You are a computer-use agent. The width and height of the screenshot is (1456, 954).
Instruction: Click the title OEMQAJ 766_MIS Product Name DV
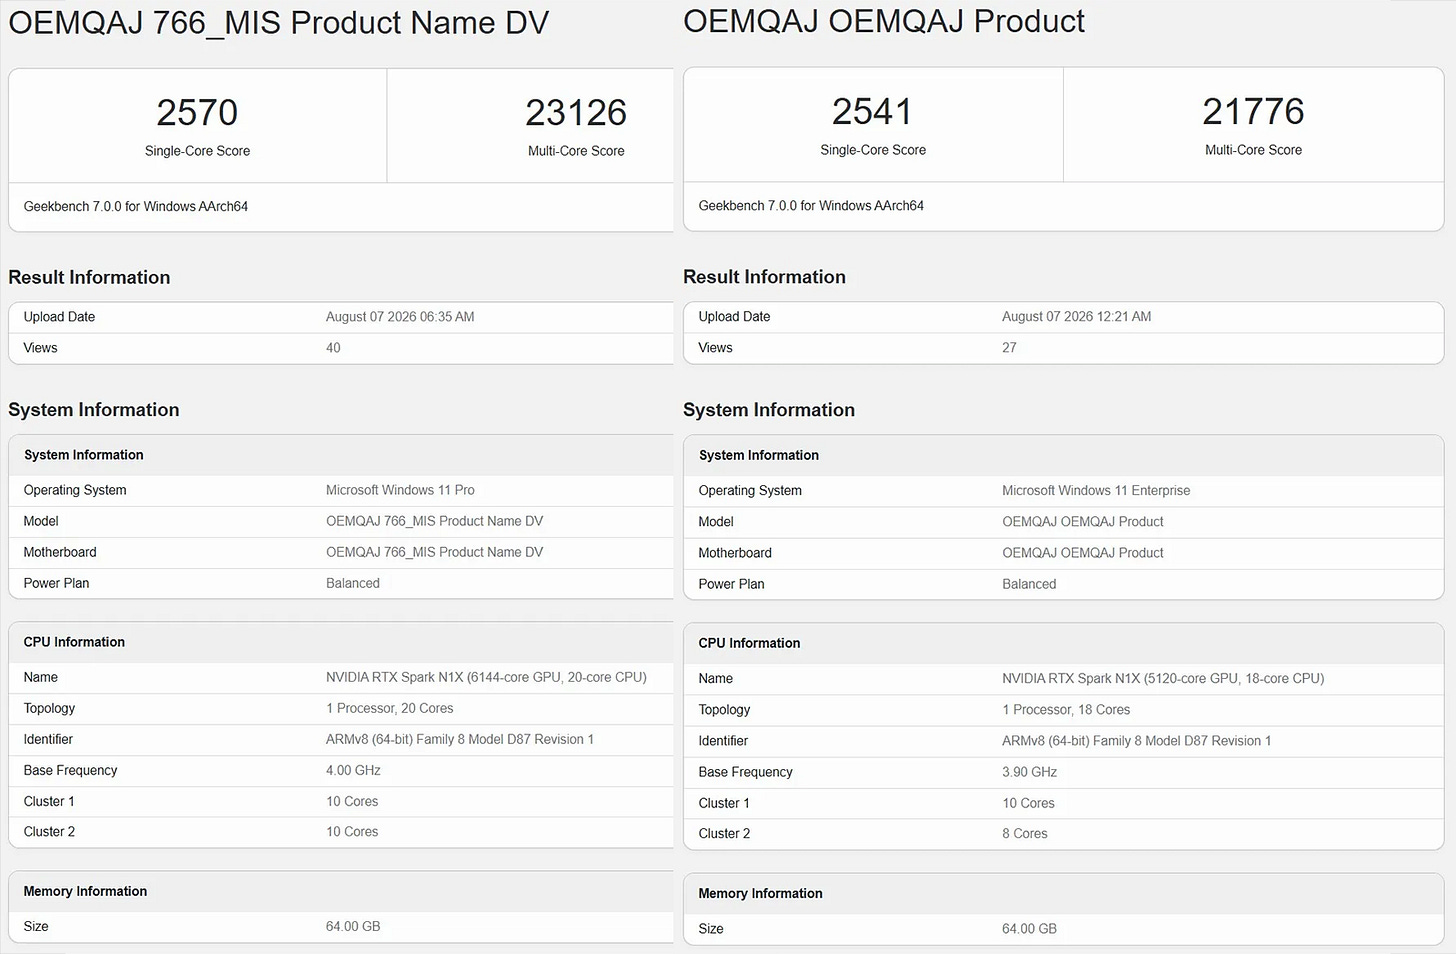[279, 22]
